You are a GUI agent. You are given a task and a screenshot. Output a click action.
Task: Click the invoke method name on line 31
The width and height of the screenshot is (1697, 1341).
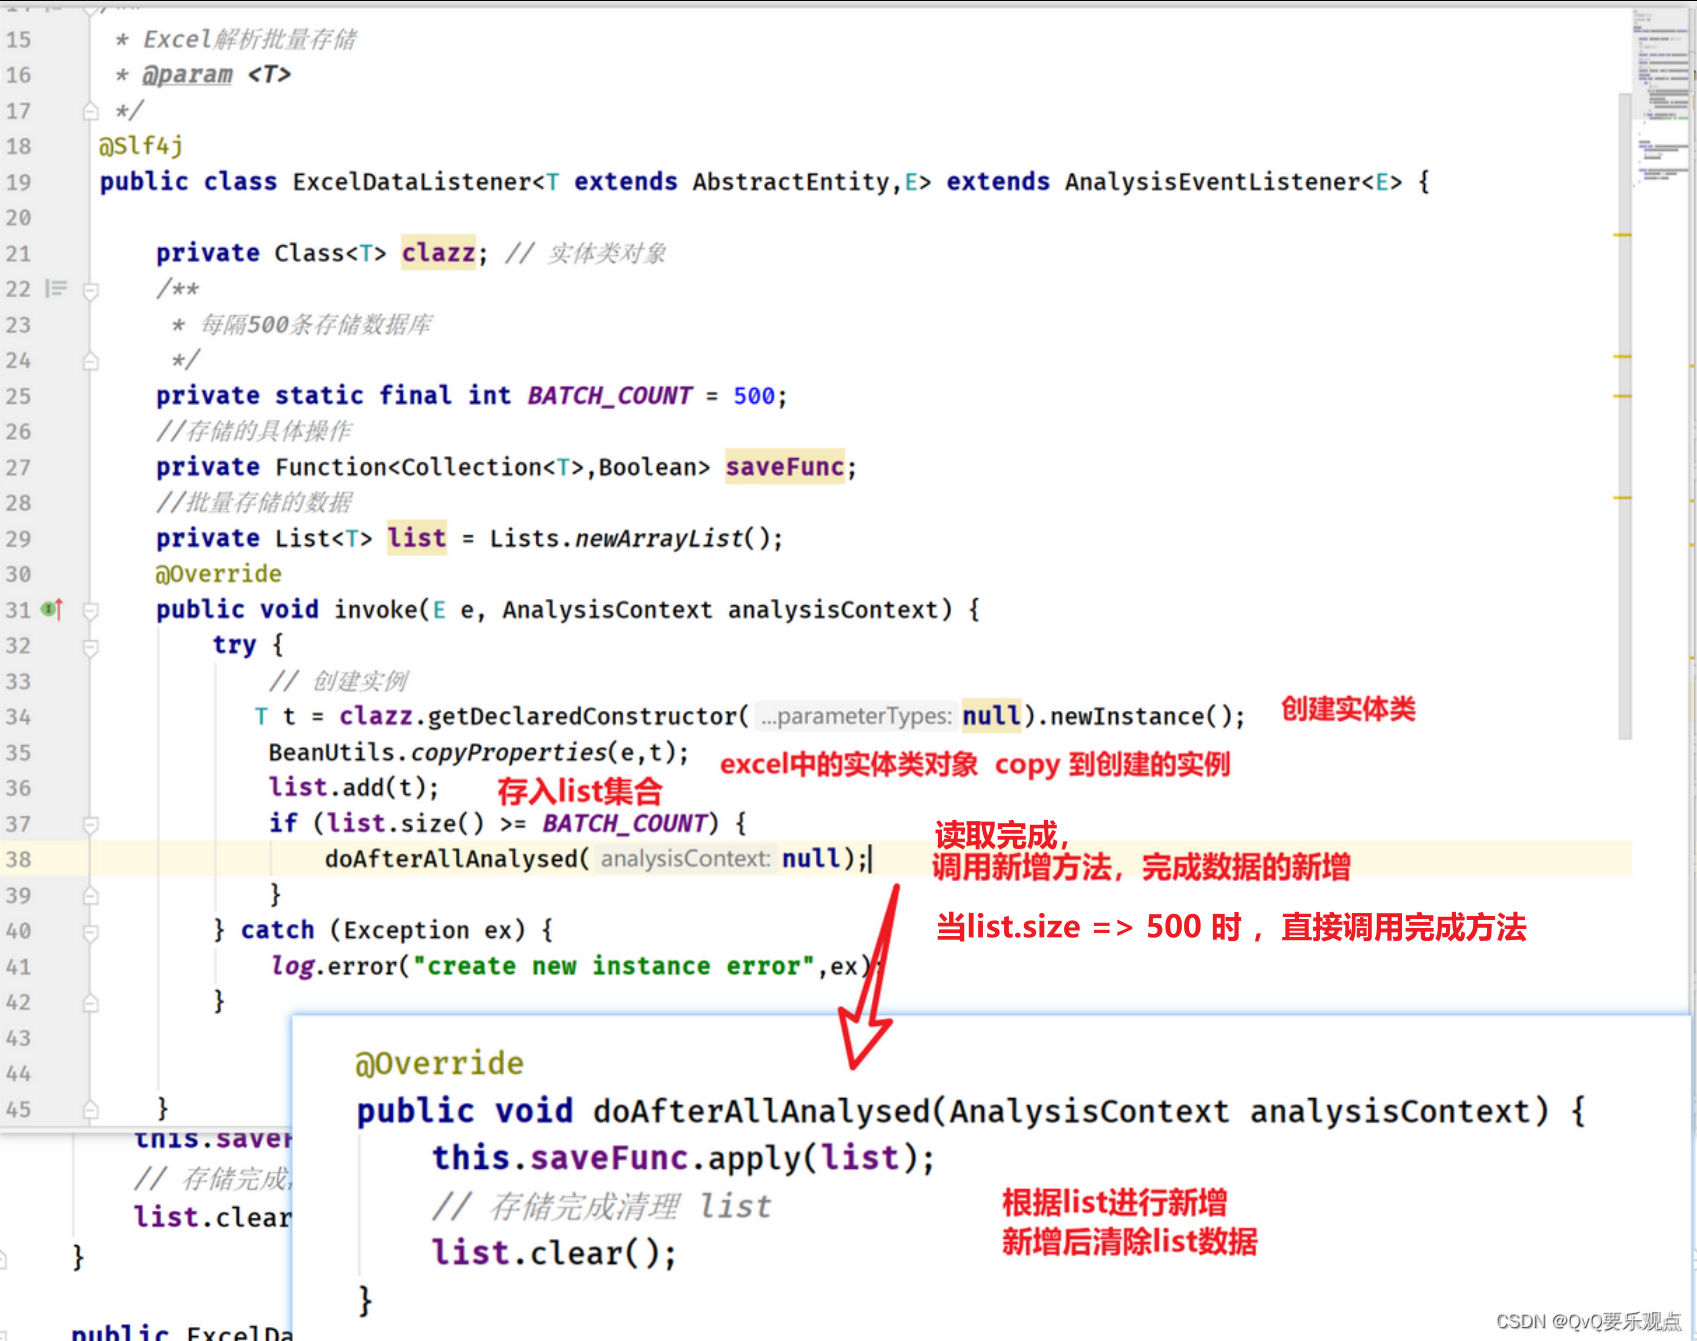tap(375, 610)
